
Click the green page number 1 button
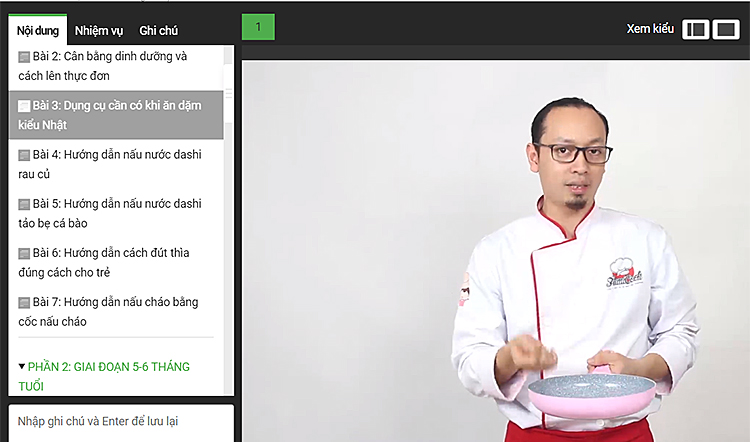(258, 27)
